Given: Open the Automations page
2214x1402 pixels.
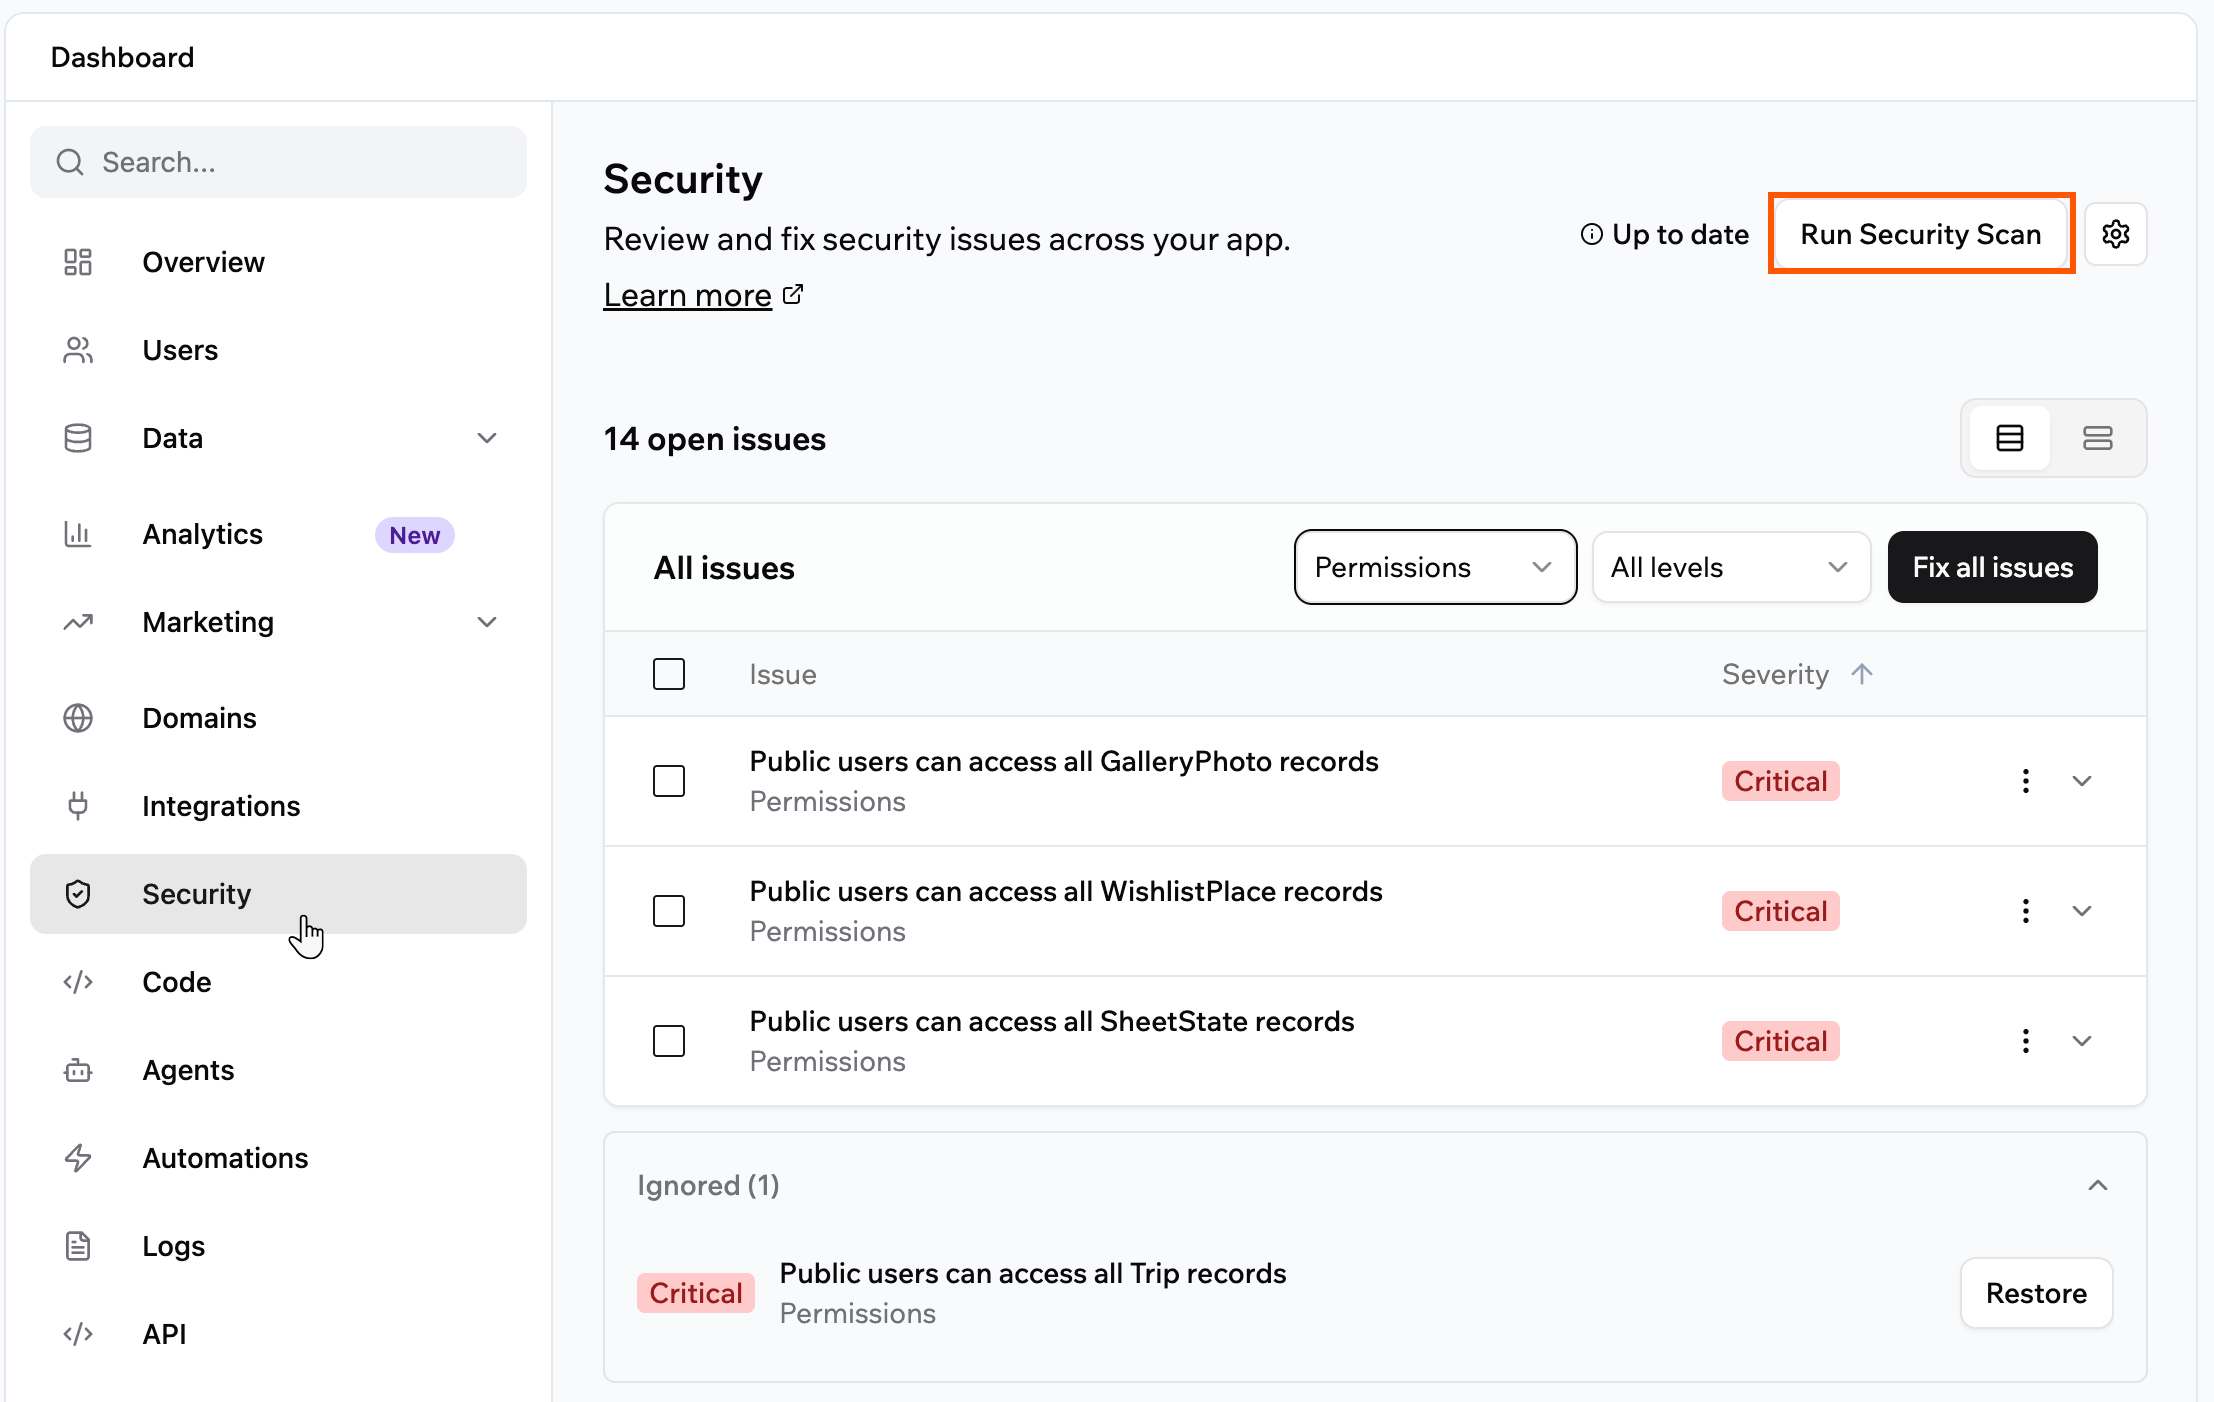Looking at the screenshot, I should [278, 1158].
